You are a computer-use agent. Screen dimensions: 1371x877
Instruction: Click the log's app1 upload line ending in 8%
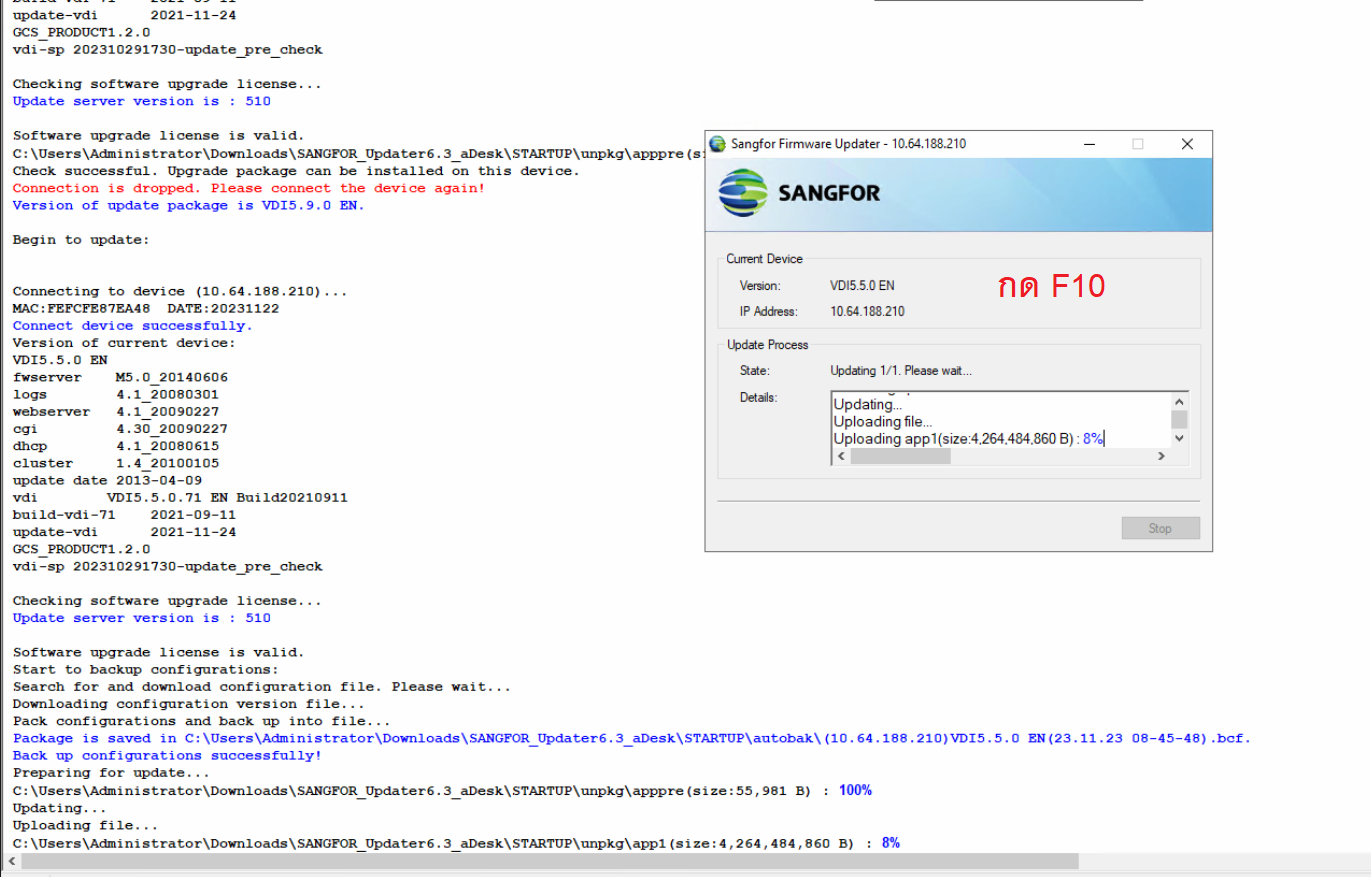pos(456,843)
